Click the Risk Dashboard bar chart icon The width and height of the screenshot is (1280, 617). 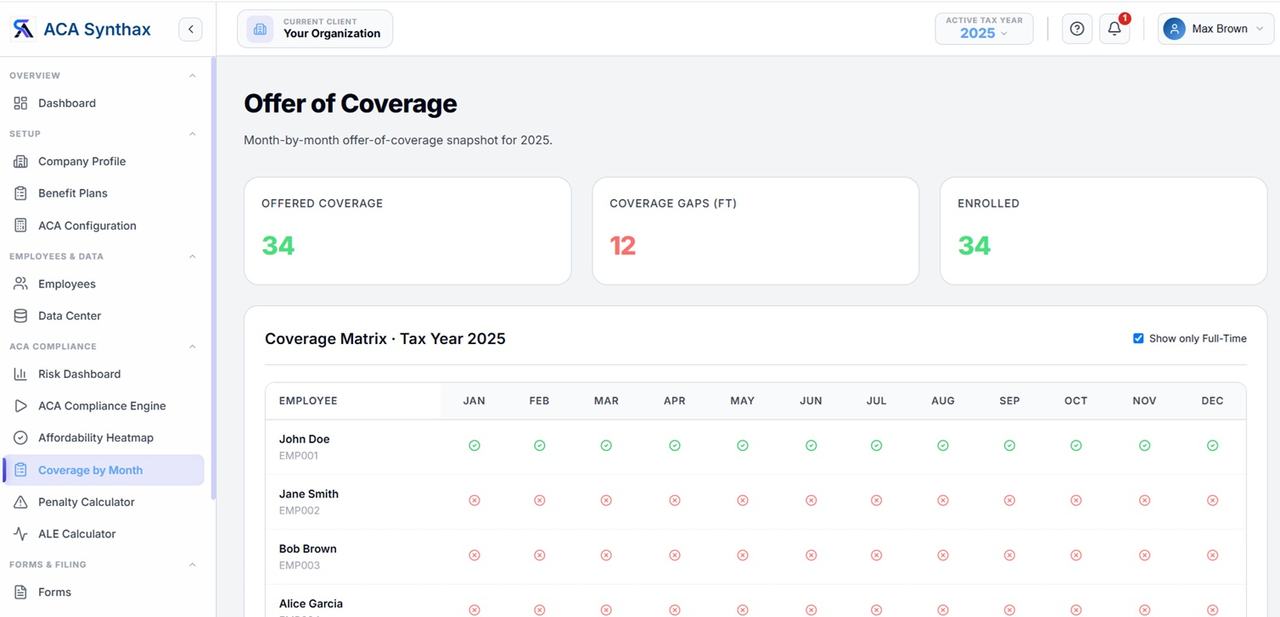20,374
